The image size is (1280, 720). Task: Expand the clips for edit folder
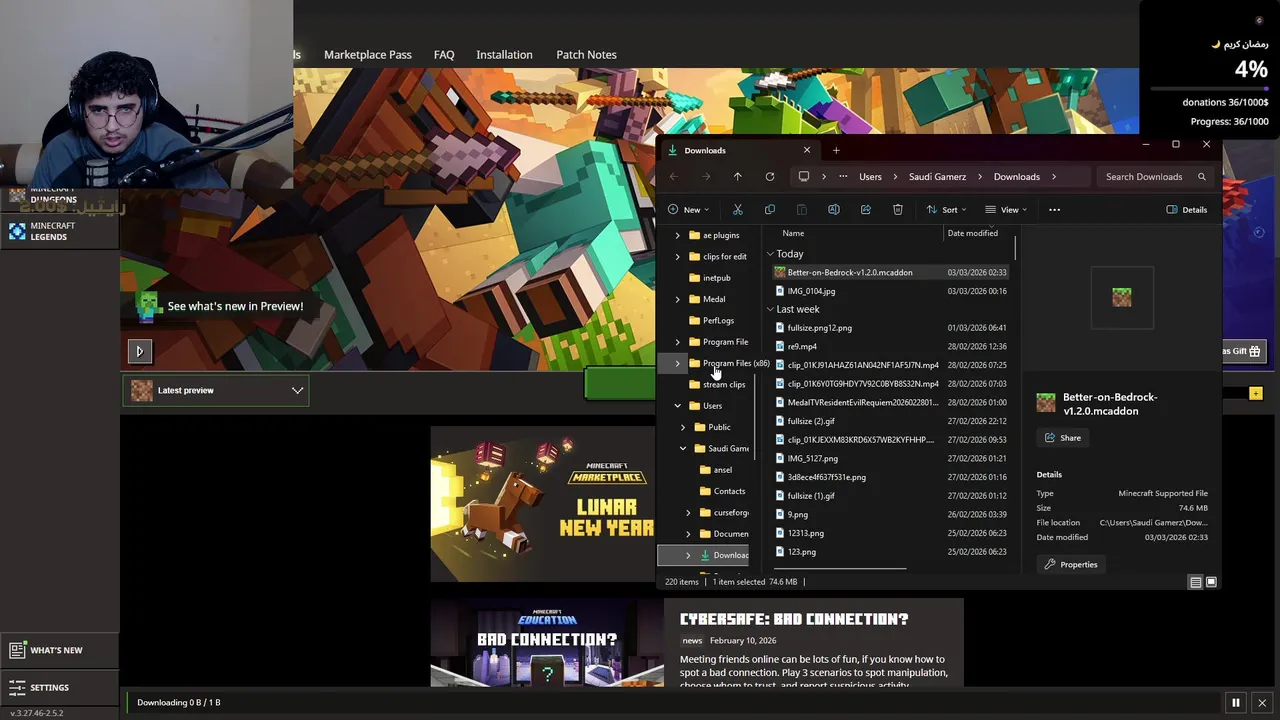coord(678,257)
